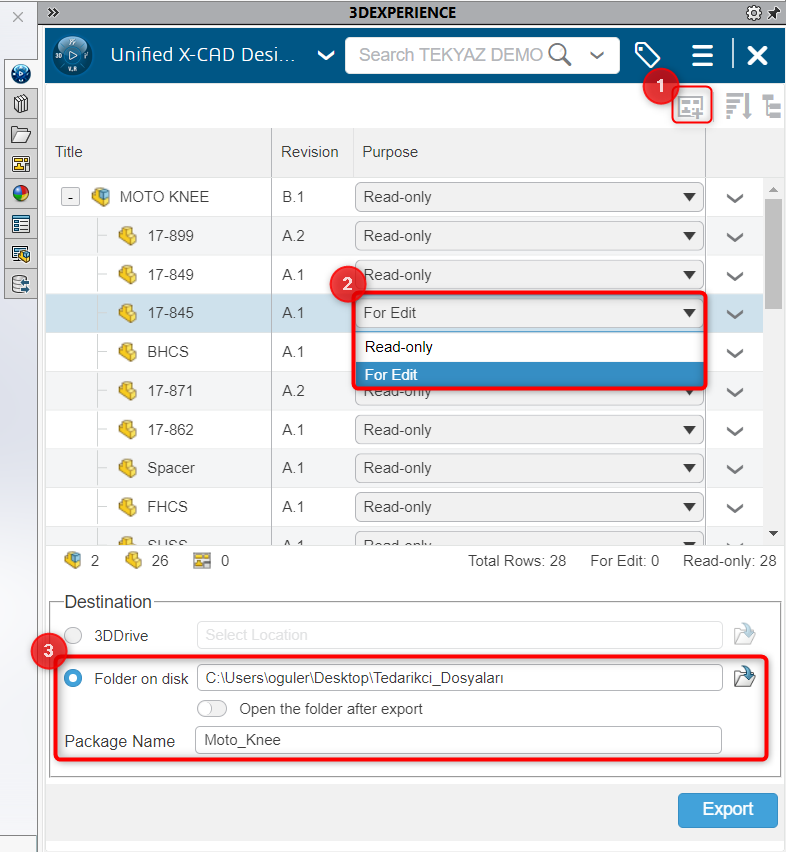Open the database exchange sidebar tab
The height and width of the screenshot is (852, 786).
click(x=21, y=284)
